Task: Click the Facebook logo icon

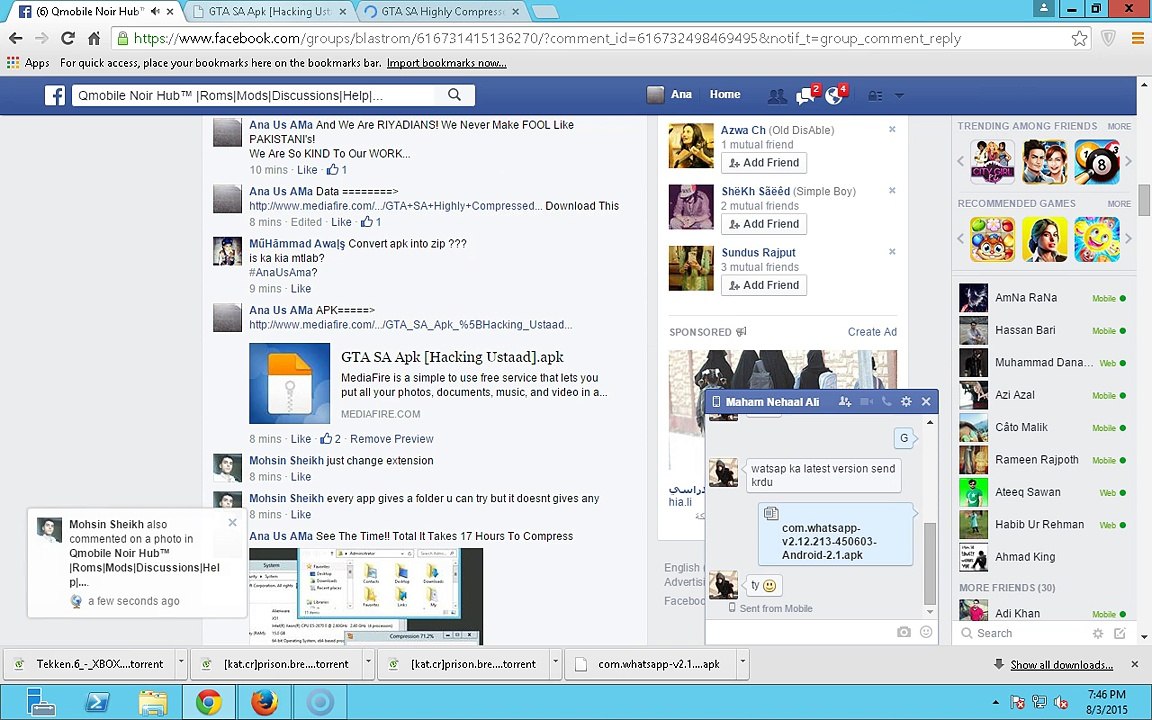Action: 54,96
